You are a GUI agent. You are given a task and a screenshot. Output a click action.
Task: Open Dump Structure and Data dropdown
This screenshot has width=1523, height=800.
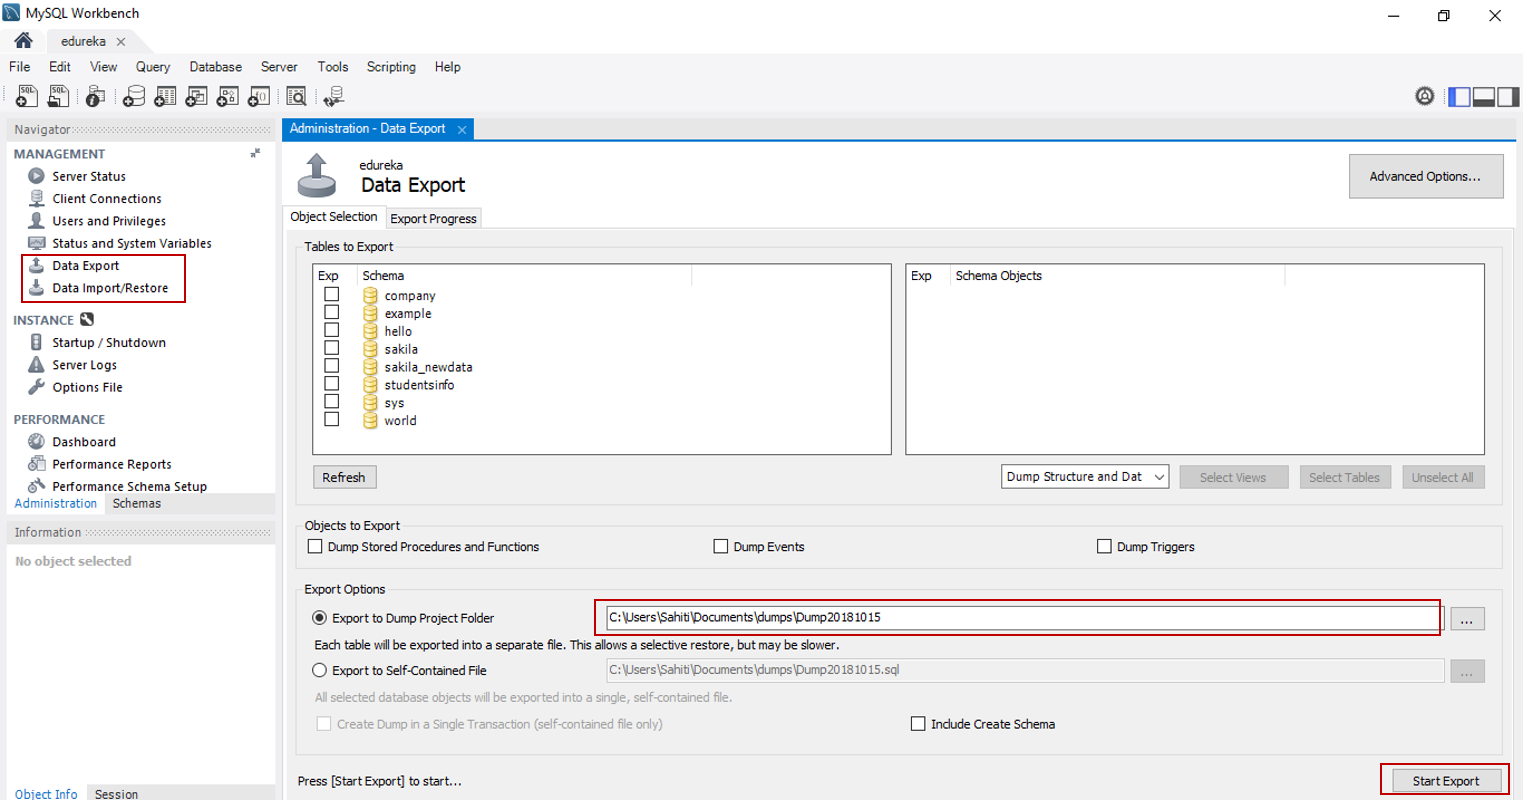(1085, 477)
